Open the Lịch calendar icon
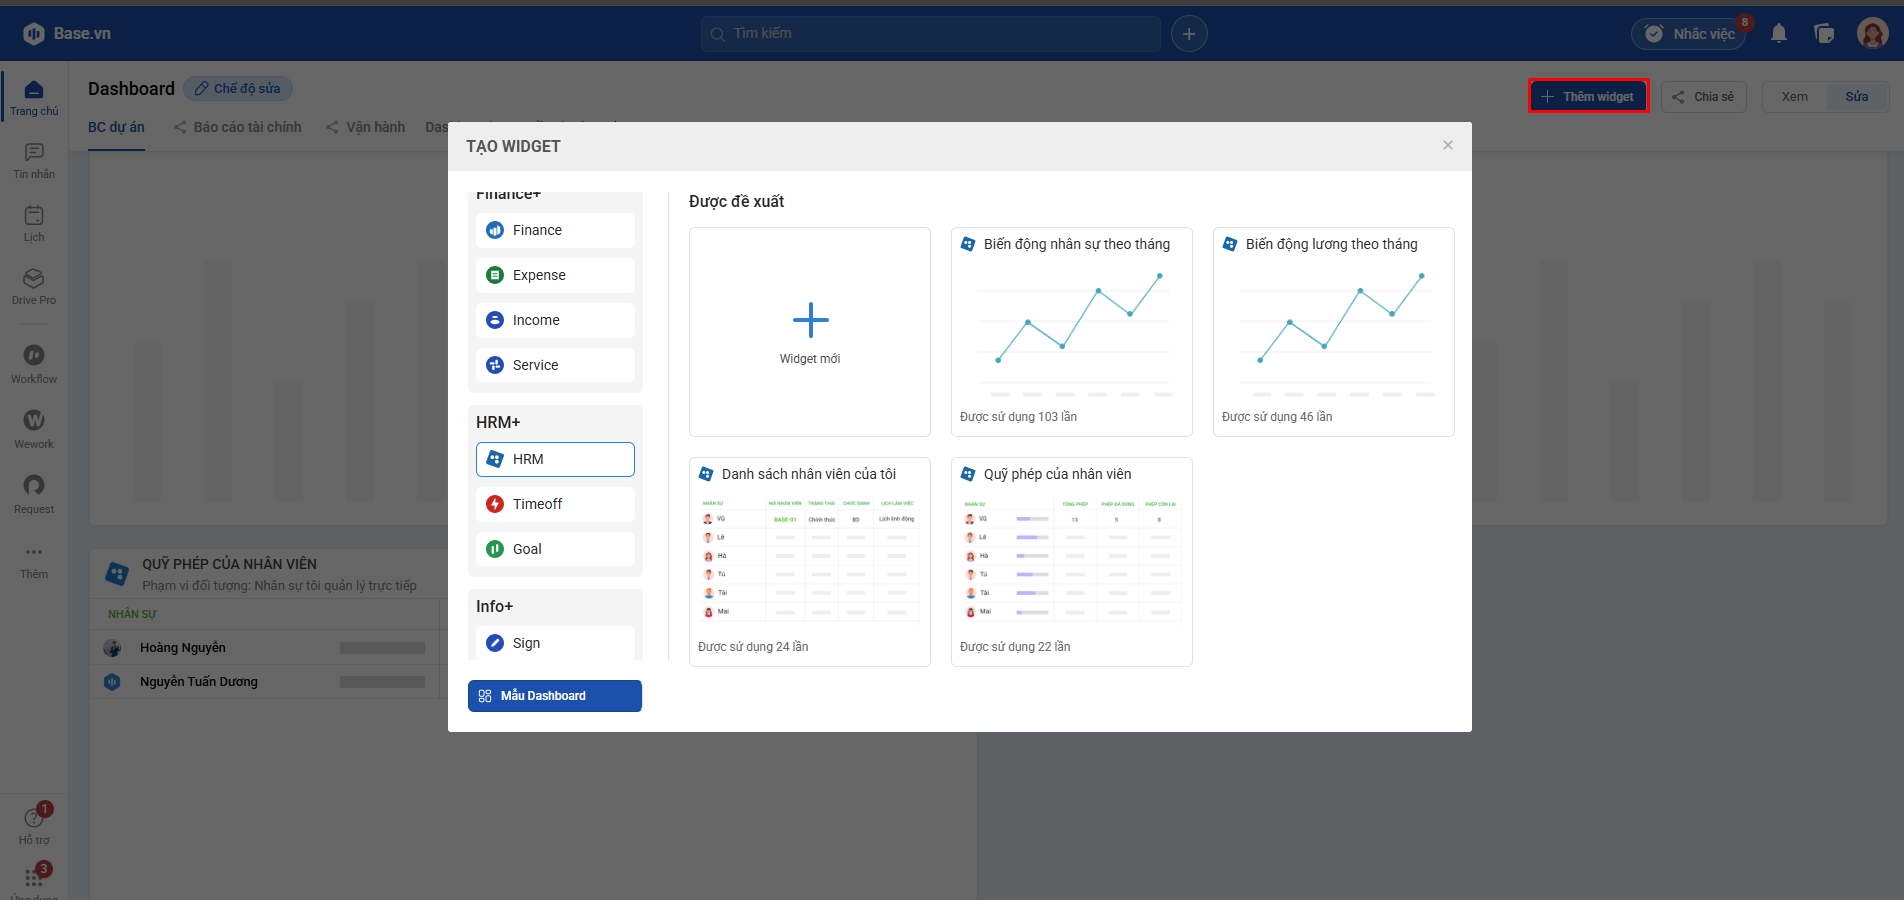Screen dimensions: 1904x900 tap(34, 224)
